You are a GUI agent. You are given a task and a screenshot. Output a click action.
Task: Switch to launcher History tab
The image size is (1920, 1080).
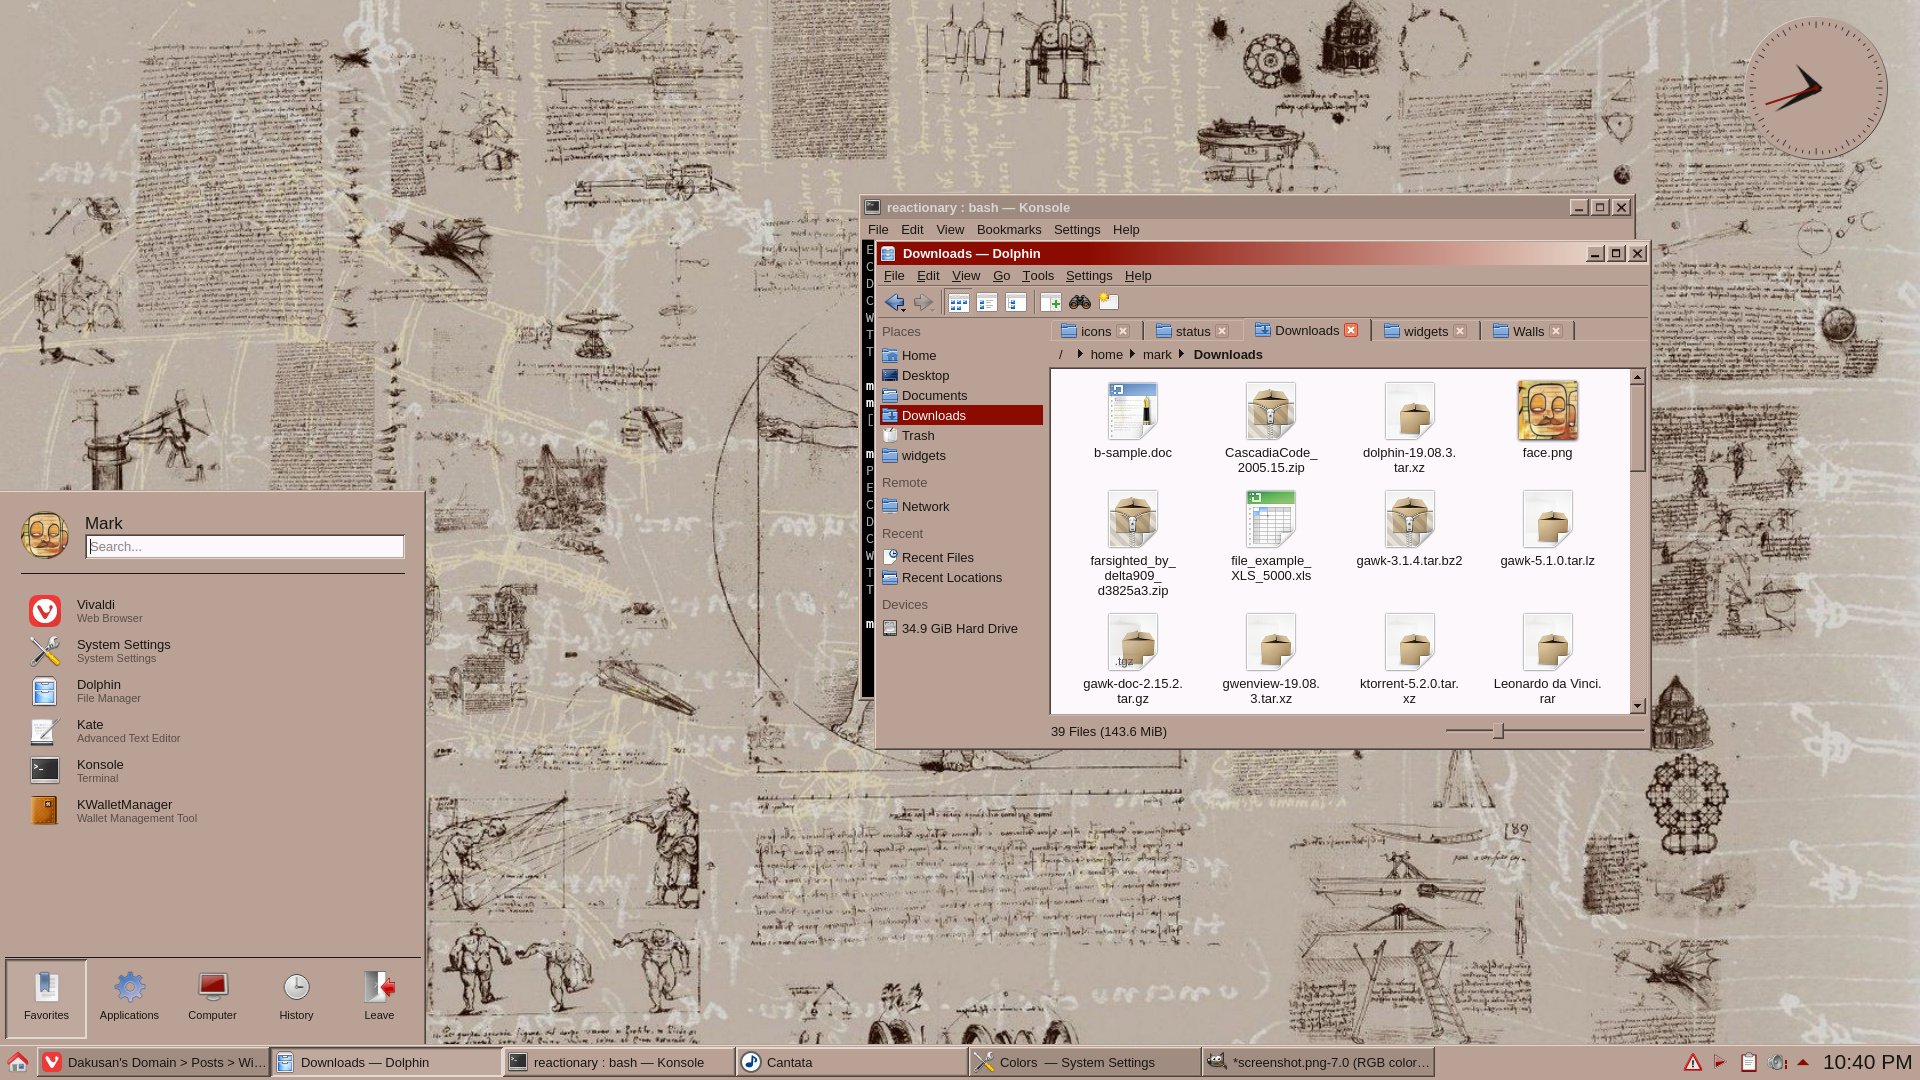(x=296, y=998)
